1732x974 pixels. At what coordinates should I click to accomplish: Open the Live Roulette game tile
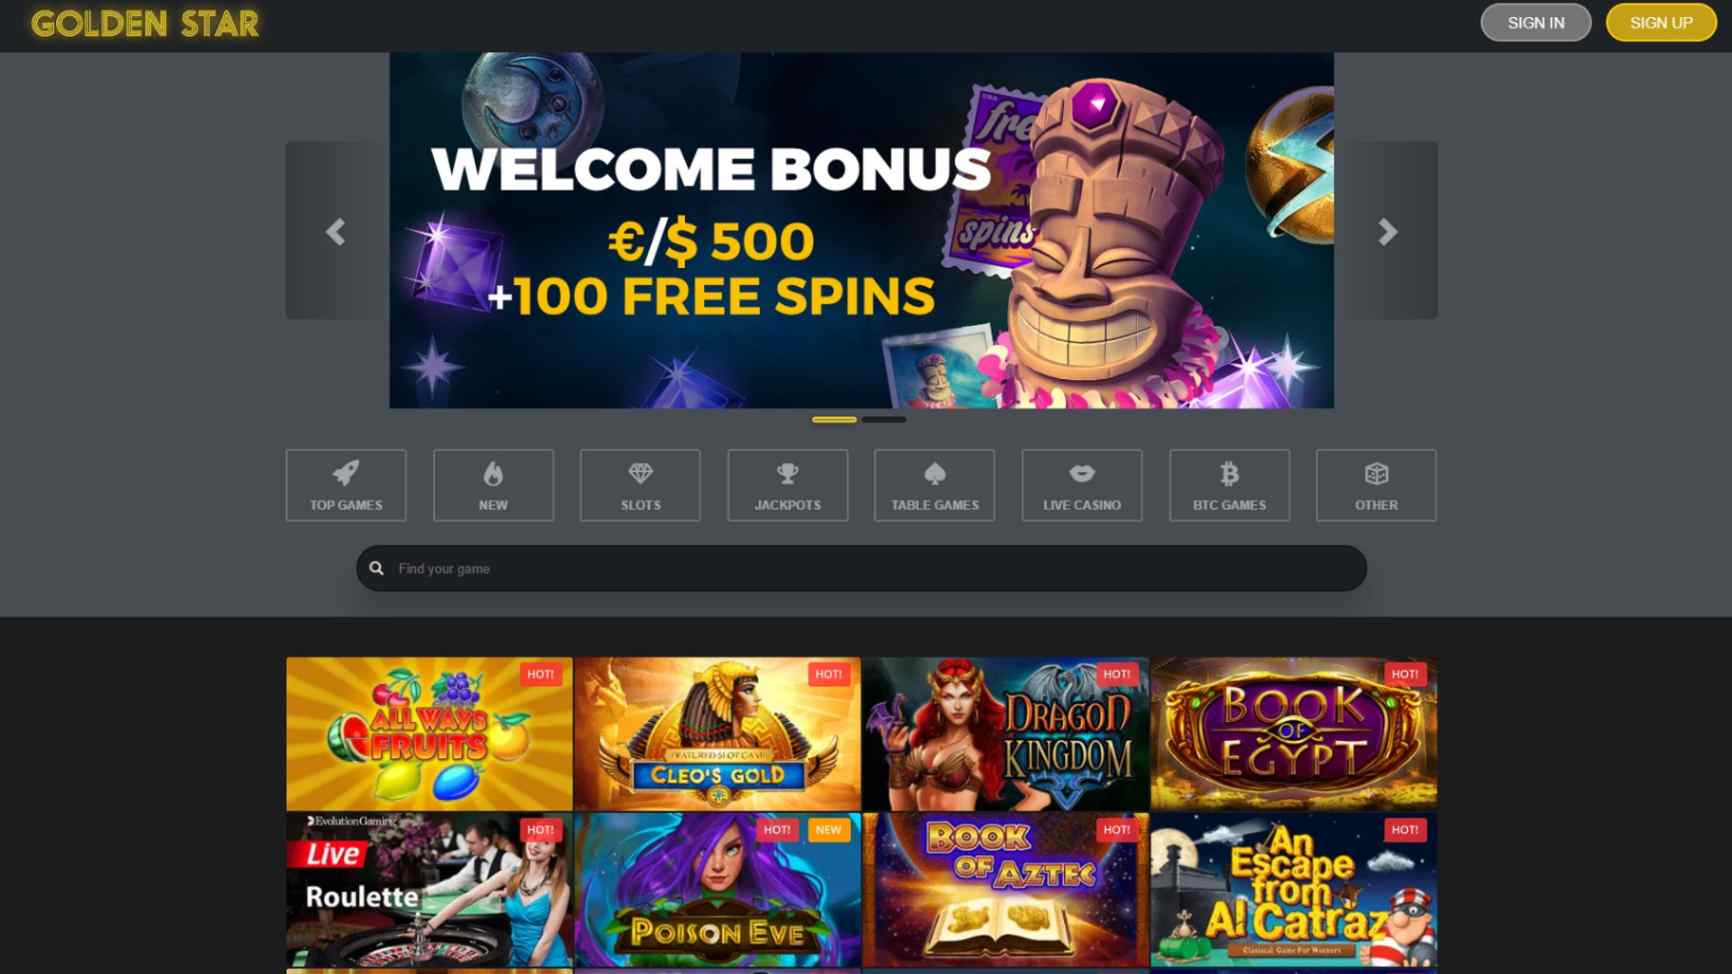(x=429, y=889)
